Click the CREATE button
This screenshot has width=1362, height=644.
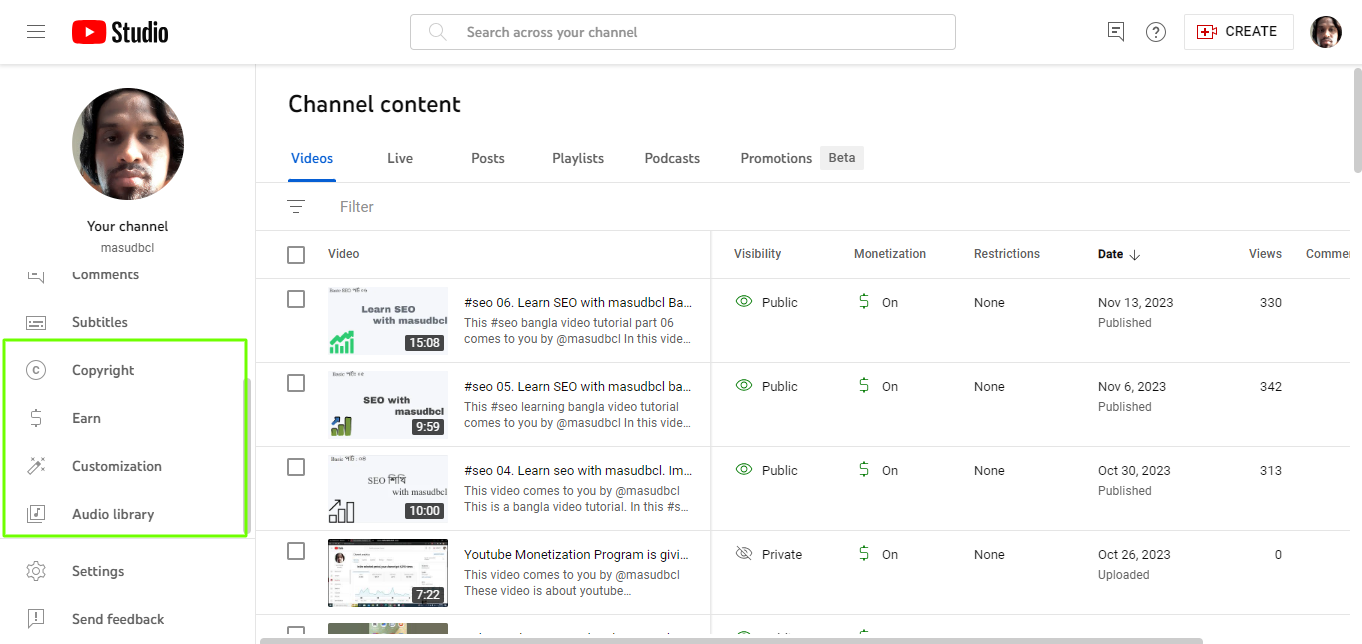1238,32
